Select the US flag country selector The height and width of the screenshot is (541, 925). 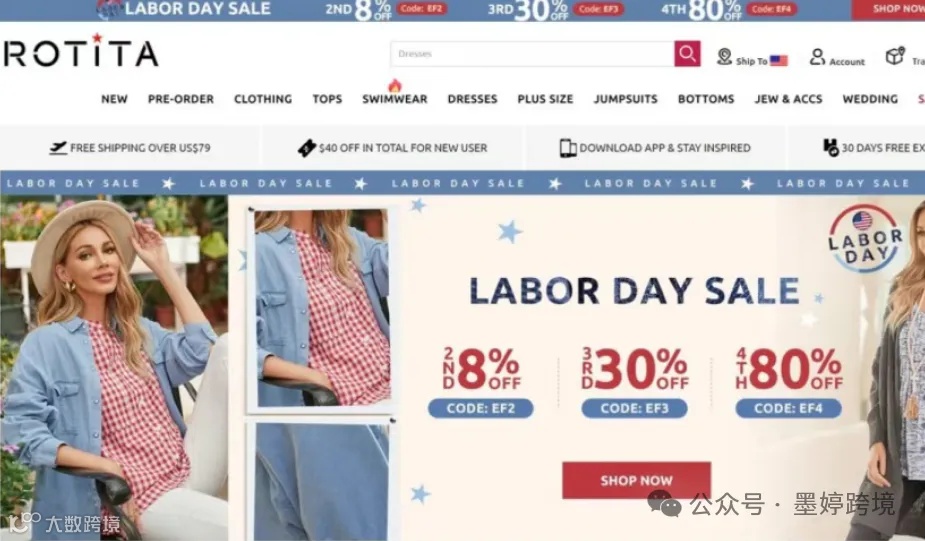coord(779,60)
